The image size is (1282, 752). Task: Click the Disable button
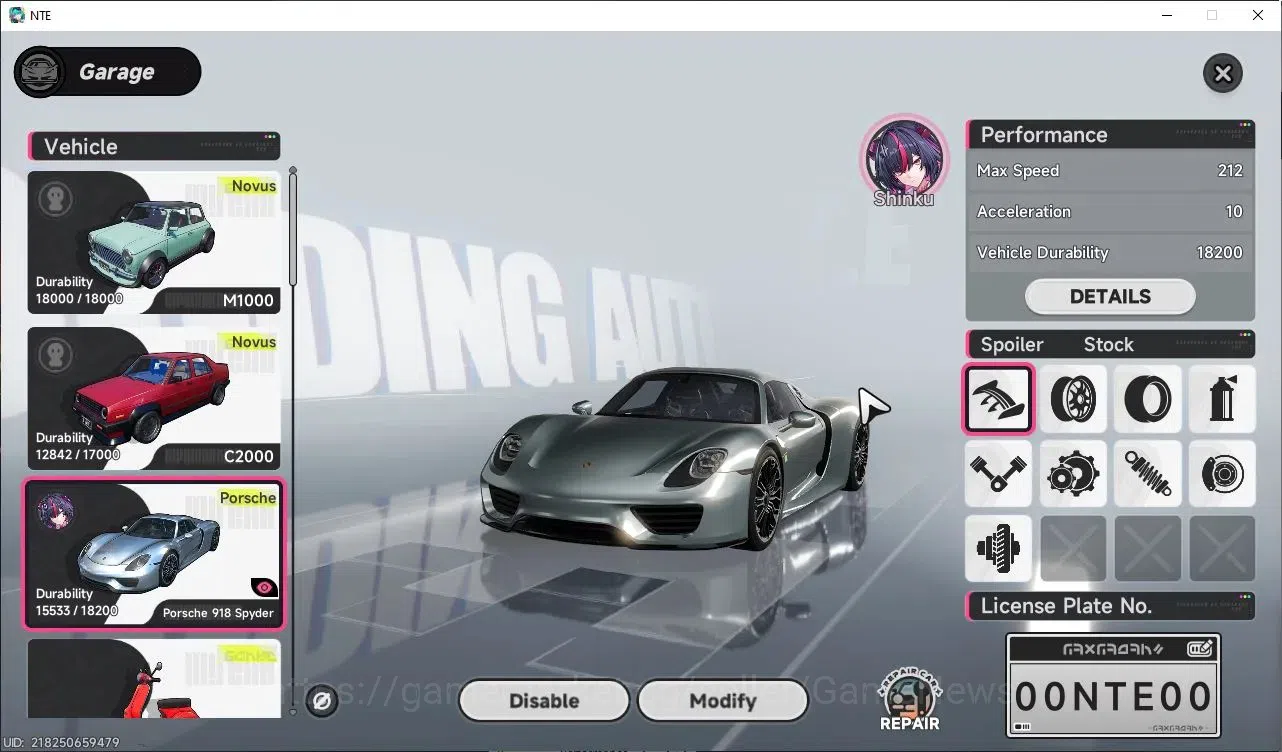click(544, 701)
